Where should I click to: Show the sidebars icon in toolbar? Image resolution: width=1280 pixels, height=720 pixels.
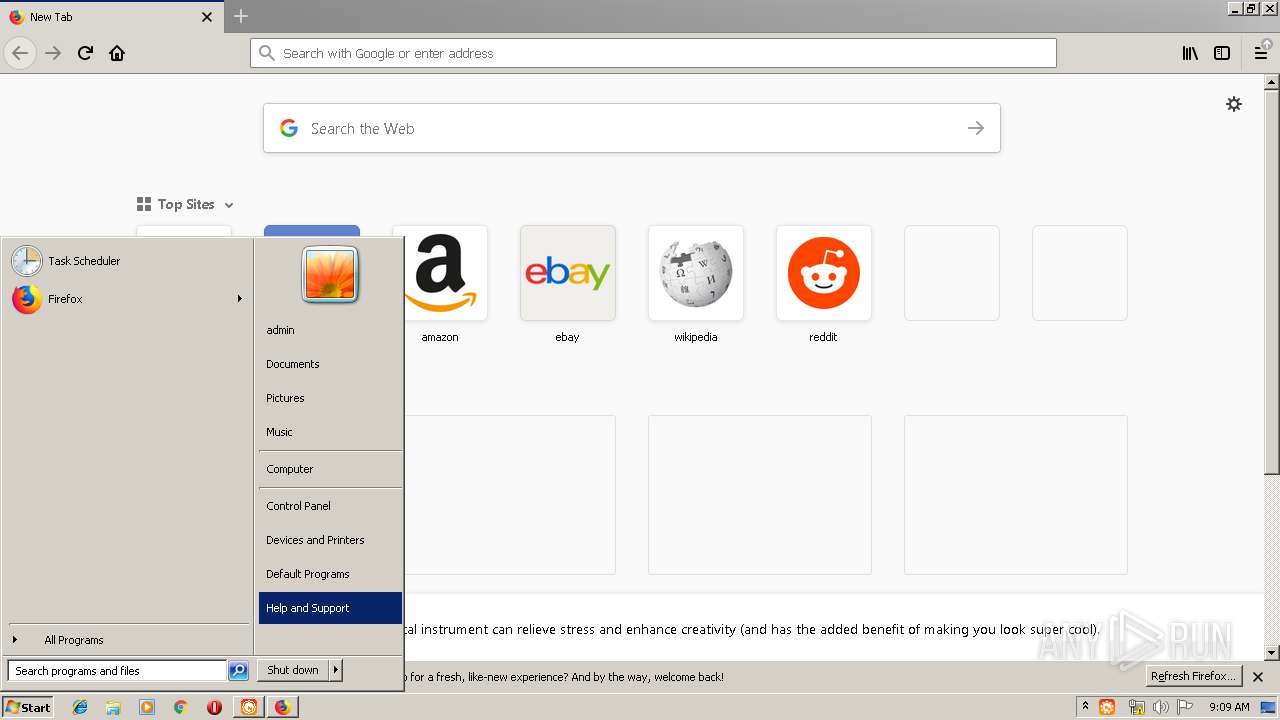coord(1222,53)
